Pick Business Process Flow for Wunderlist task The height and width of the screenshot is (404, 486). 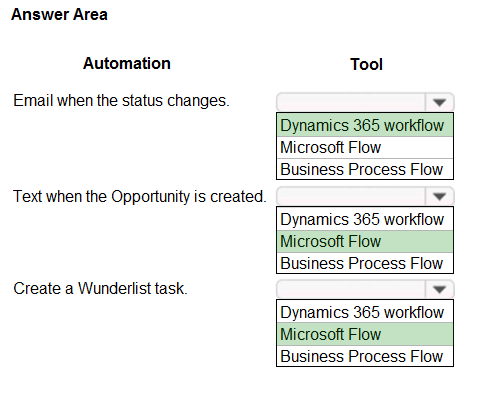click(365, 356)
